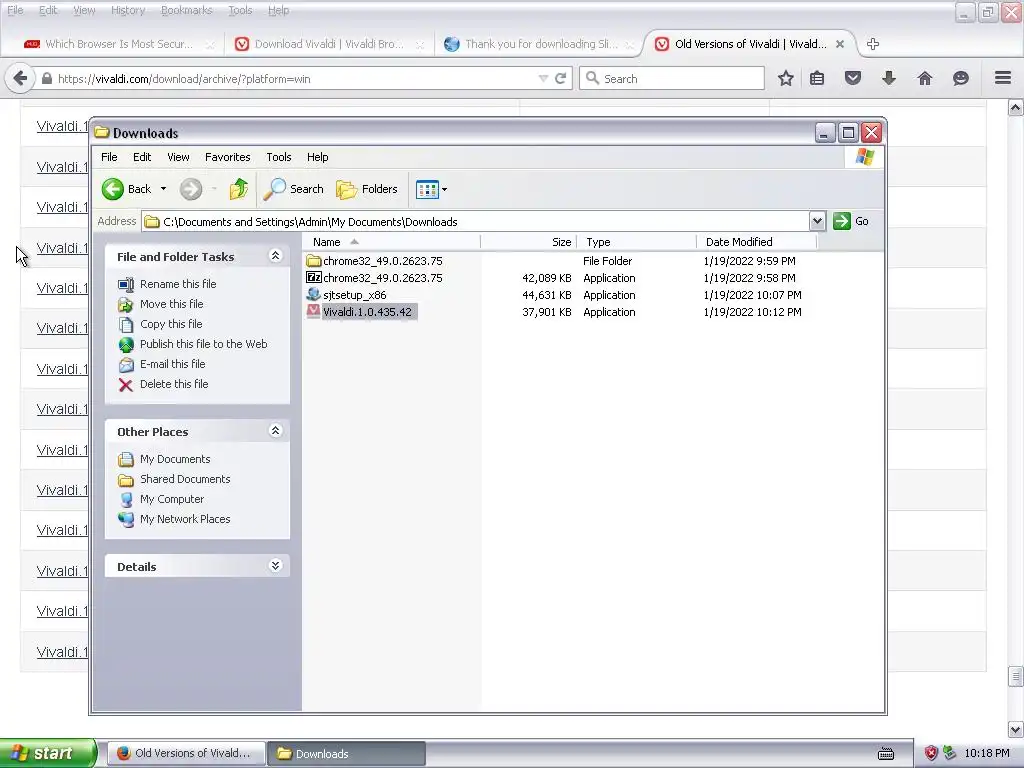Image resolution: width=1024 pixels, height=768 pixels.
Task: Click the Forward arrow in Downloads toolbar
Action: [191, 189]
